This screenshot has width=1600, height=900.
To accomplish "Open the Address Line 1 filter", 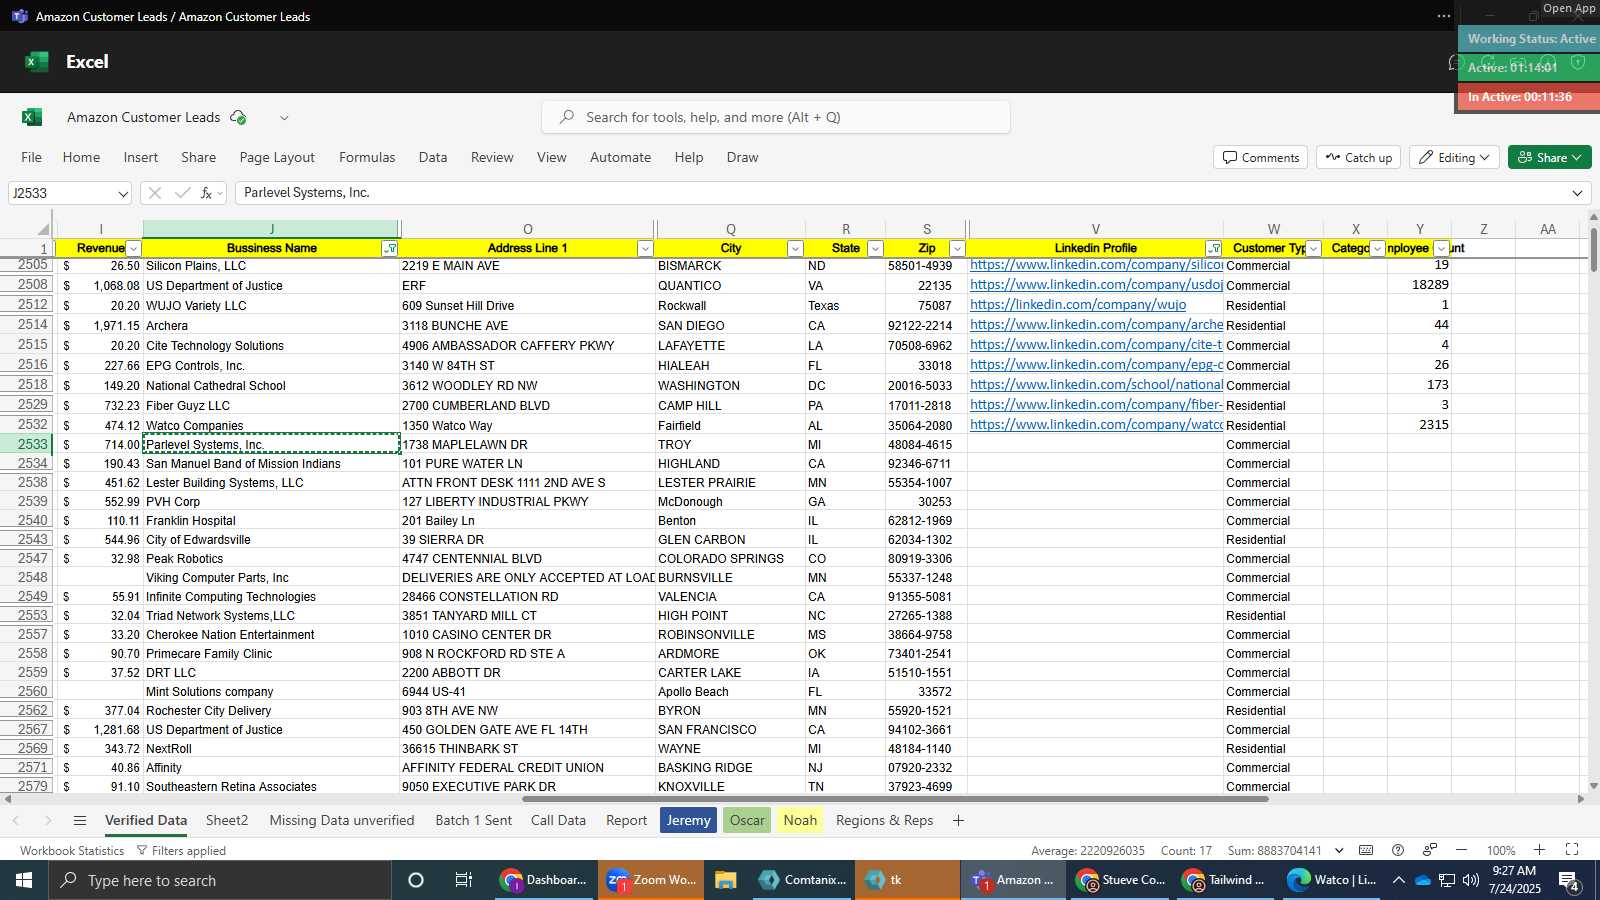I will tap(645, 249).
